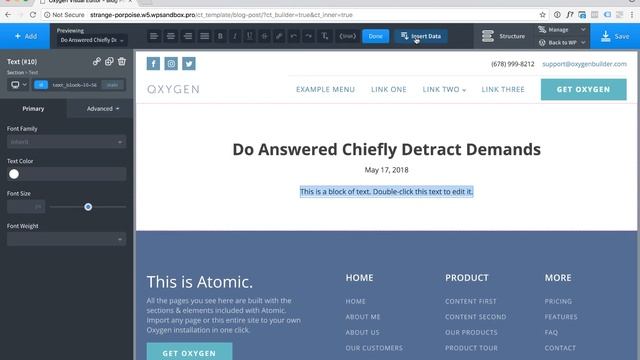The image size is (640, 360).
Task: Select the LINK THREE menu item
Action: pos(503,89)
